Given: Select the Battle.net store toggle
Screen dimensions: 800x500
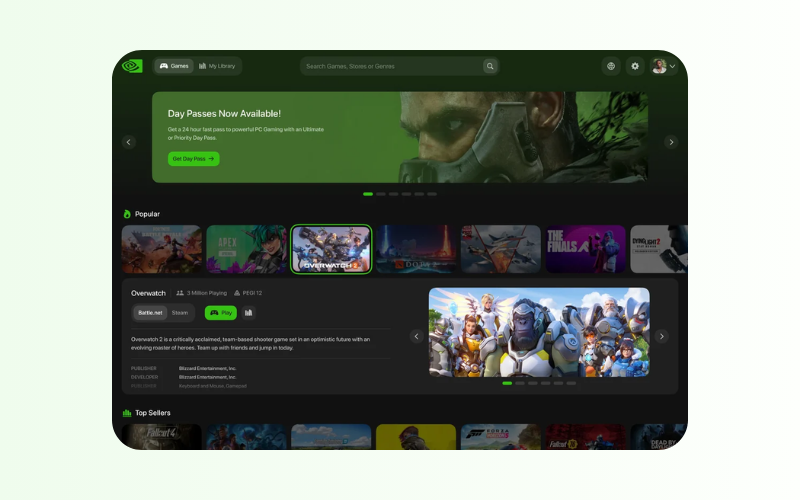Looking at the screenshot, I should (x=150, y=313).
